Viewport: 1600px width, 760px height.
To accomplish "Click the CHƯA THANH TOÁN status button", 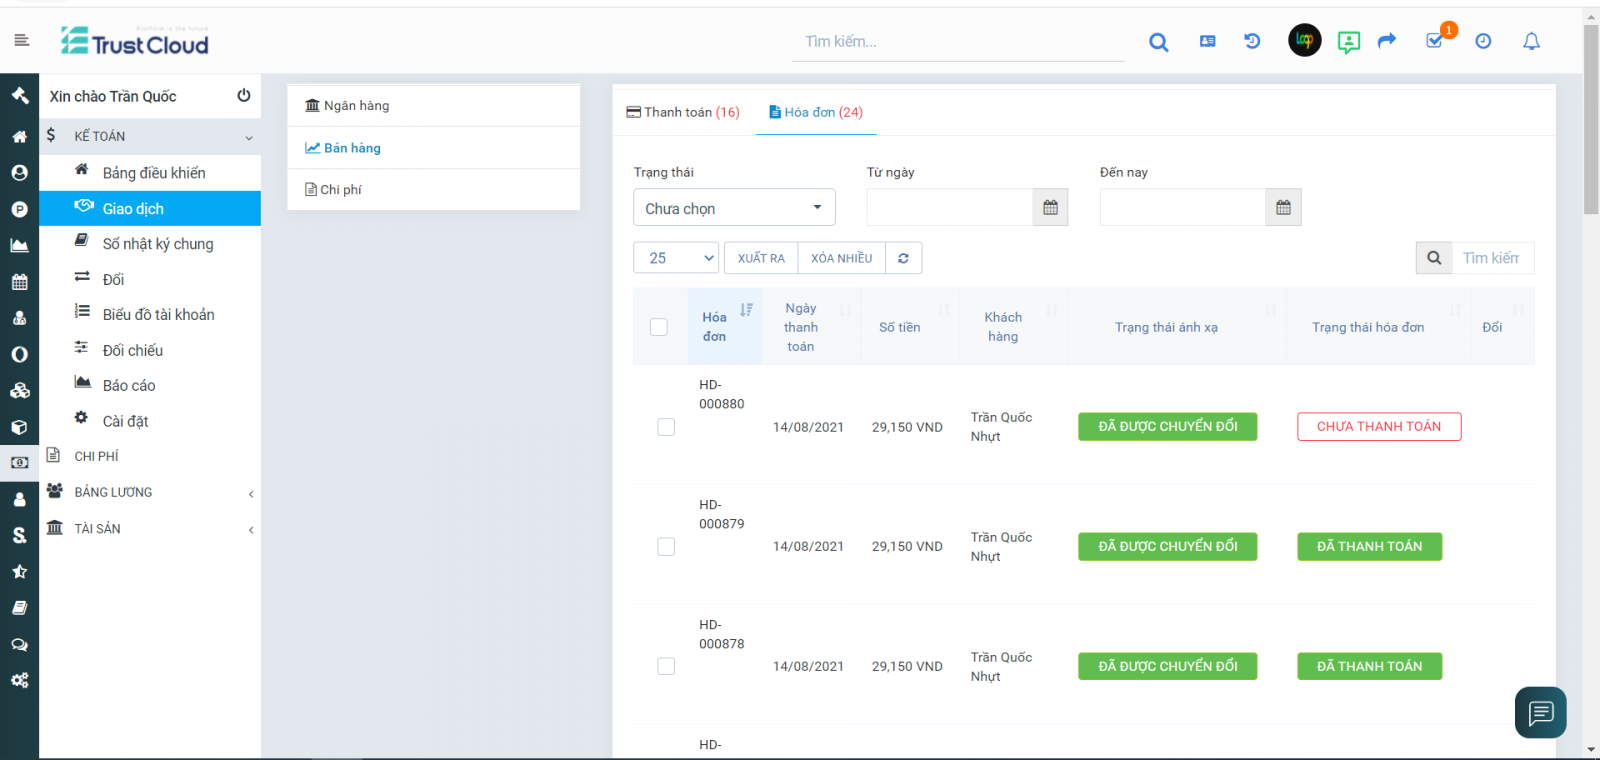I will tap(1378, 427).
